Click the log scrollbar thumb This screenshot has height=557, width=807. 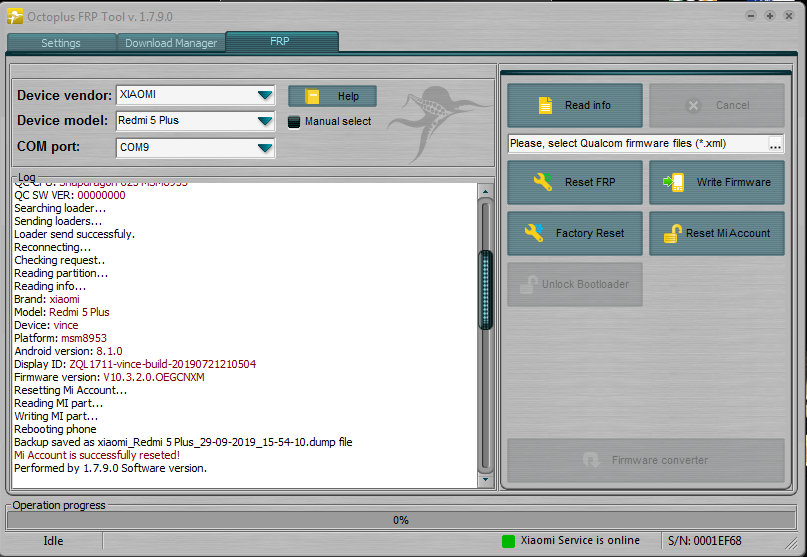pos(485,290)
